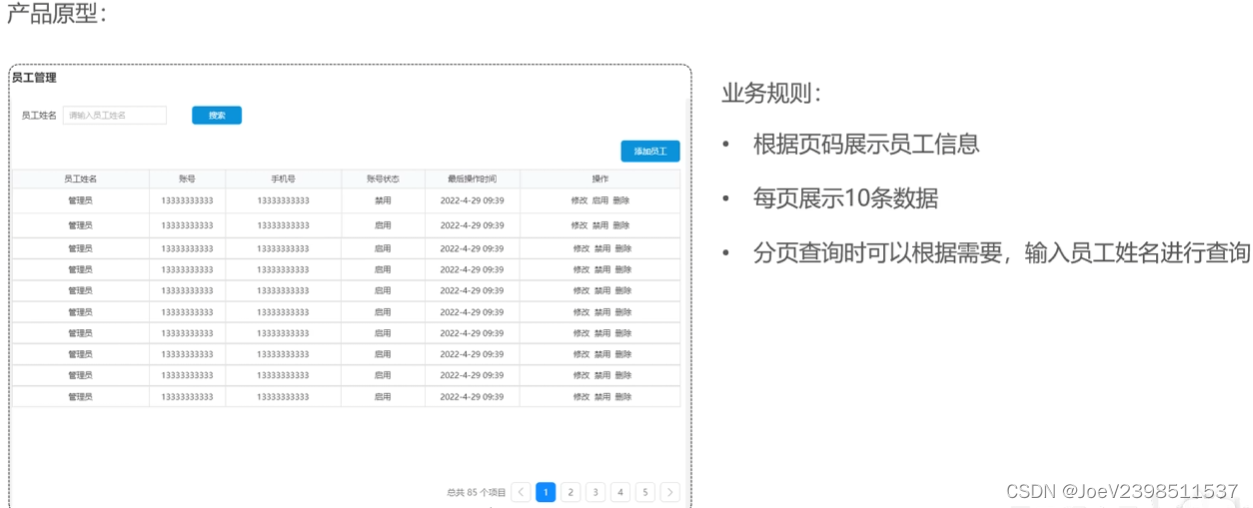Click the 业务规则 heading
Viewport: 1253px width, 508px height.
(x=773, y=94)
